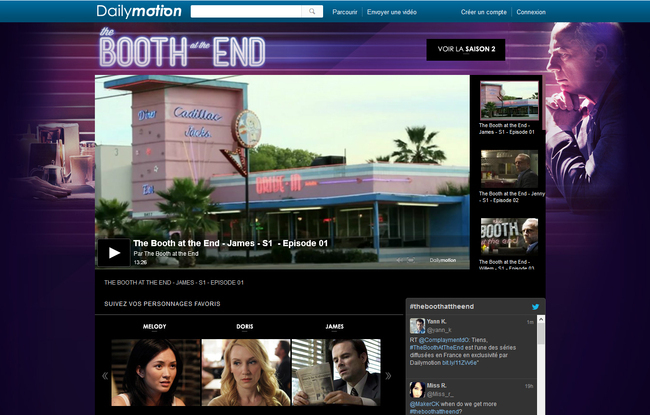Focus the Dailymotion search field

[246, 12]
